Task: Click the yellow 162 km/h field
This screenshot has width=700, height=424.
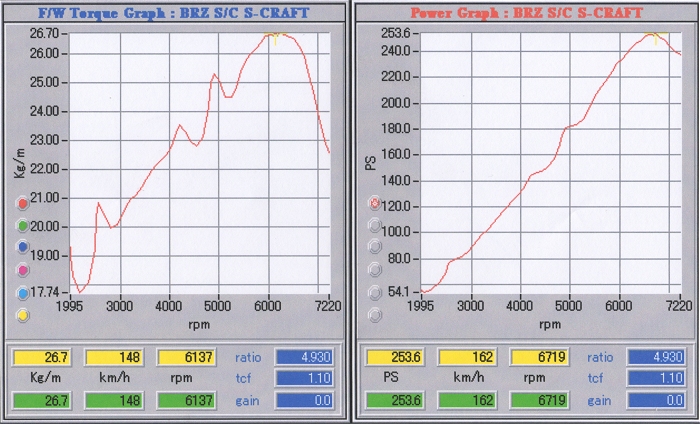Action: (467, 357)
